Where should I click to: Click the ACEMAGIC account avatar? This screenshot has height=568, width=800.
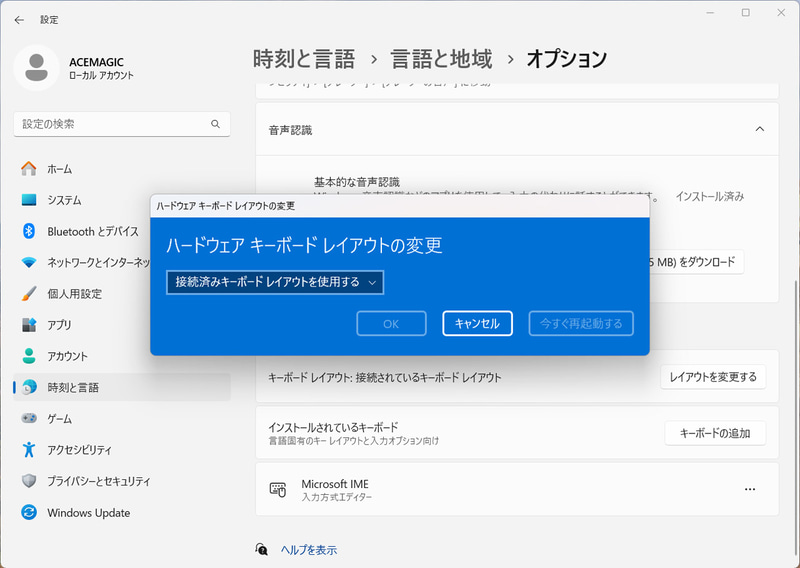36,68
